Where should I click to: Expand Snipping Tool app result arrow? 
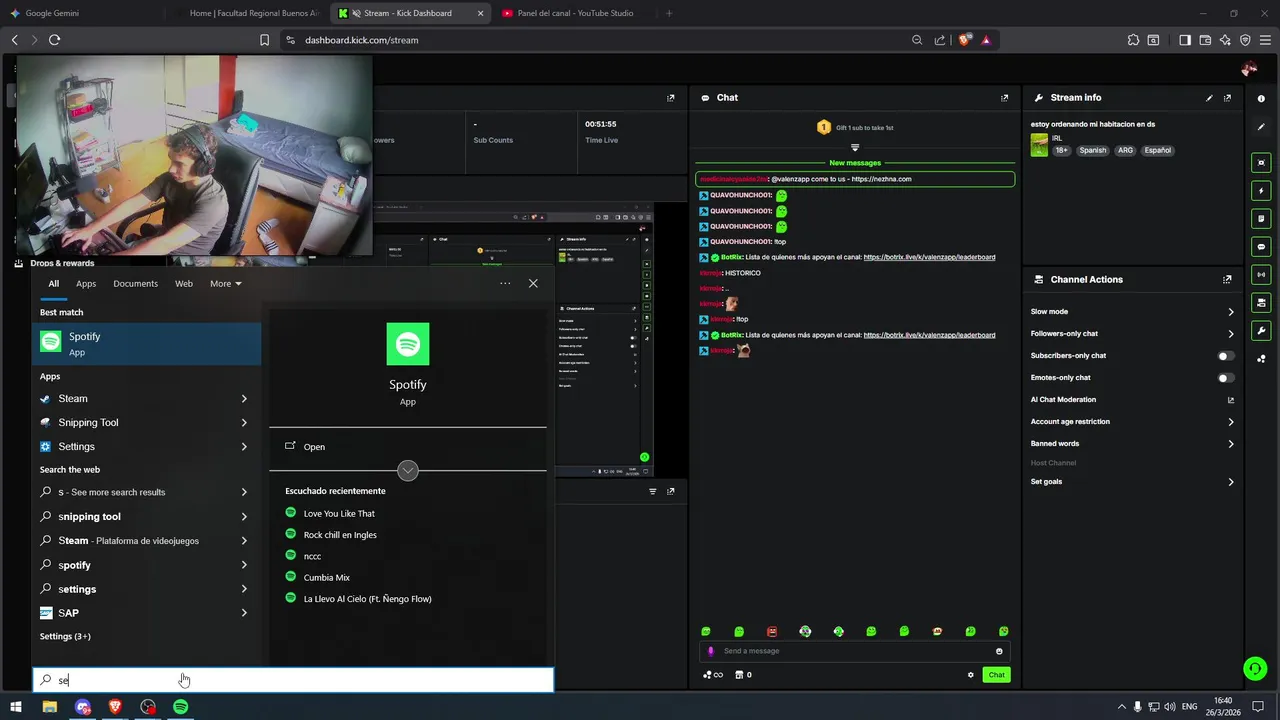pos(244,423)
